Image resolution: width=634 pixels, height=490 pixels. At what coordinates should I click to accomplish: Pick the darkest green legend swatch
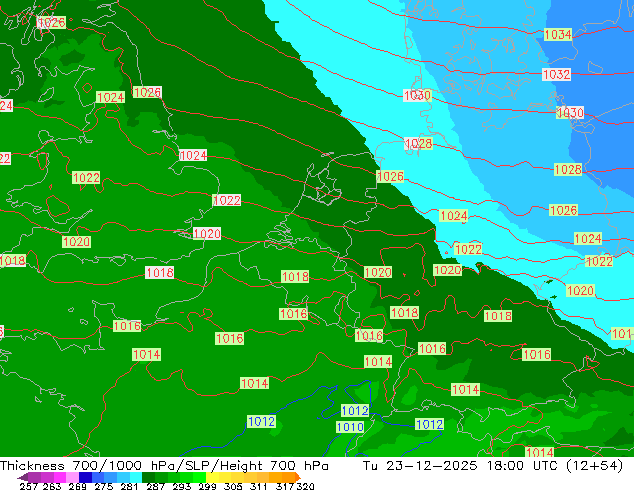[x=148, y=477]
